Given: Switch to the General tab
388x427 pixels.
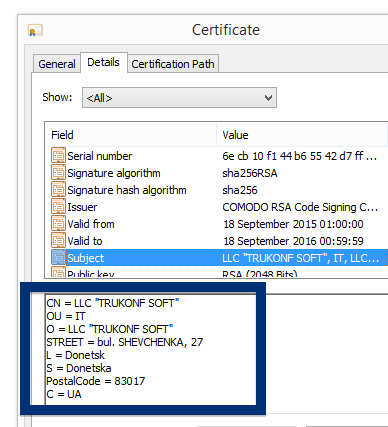Looking at the screenshot, I should (57, 64).
